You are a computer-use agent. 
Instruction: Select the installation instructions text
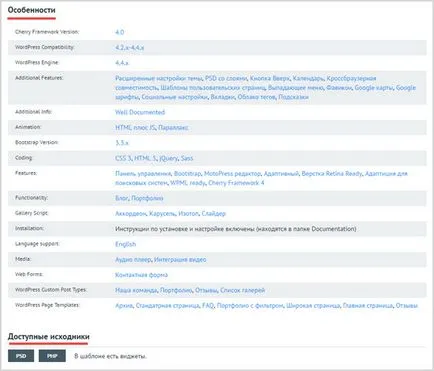click(x=236, y=229)
